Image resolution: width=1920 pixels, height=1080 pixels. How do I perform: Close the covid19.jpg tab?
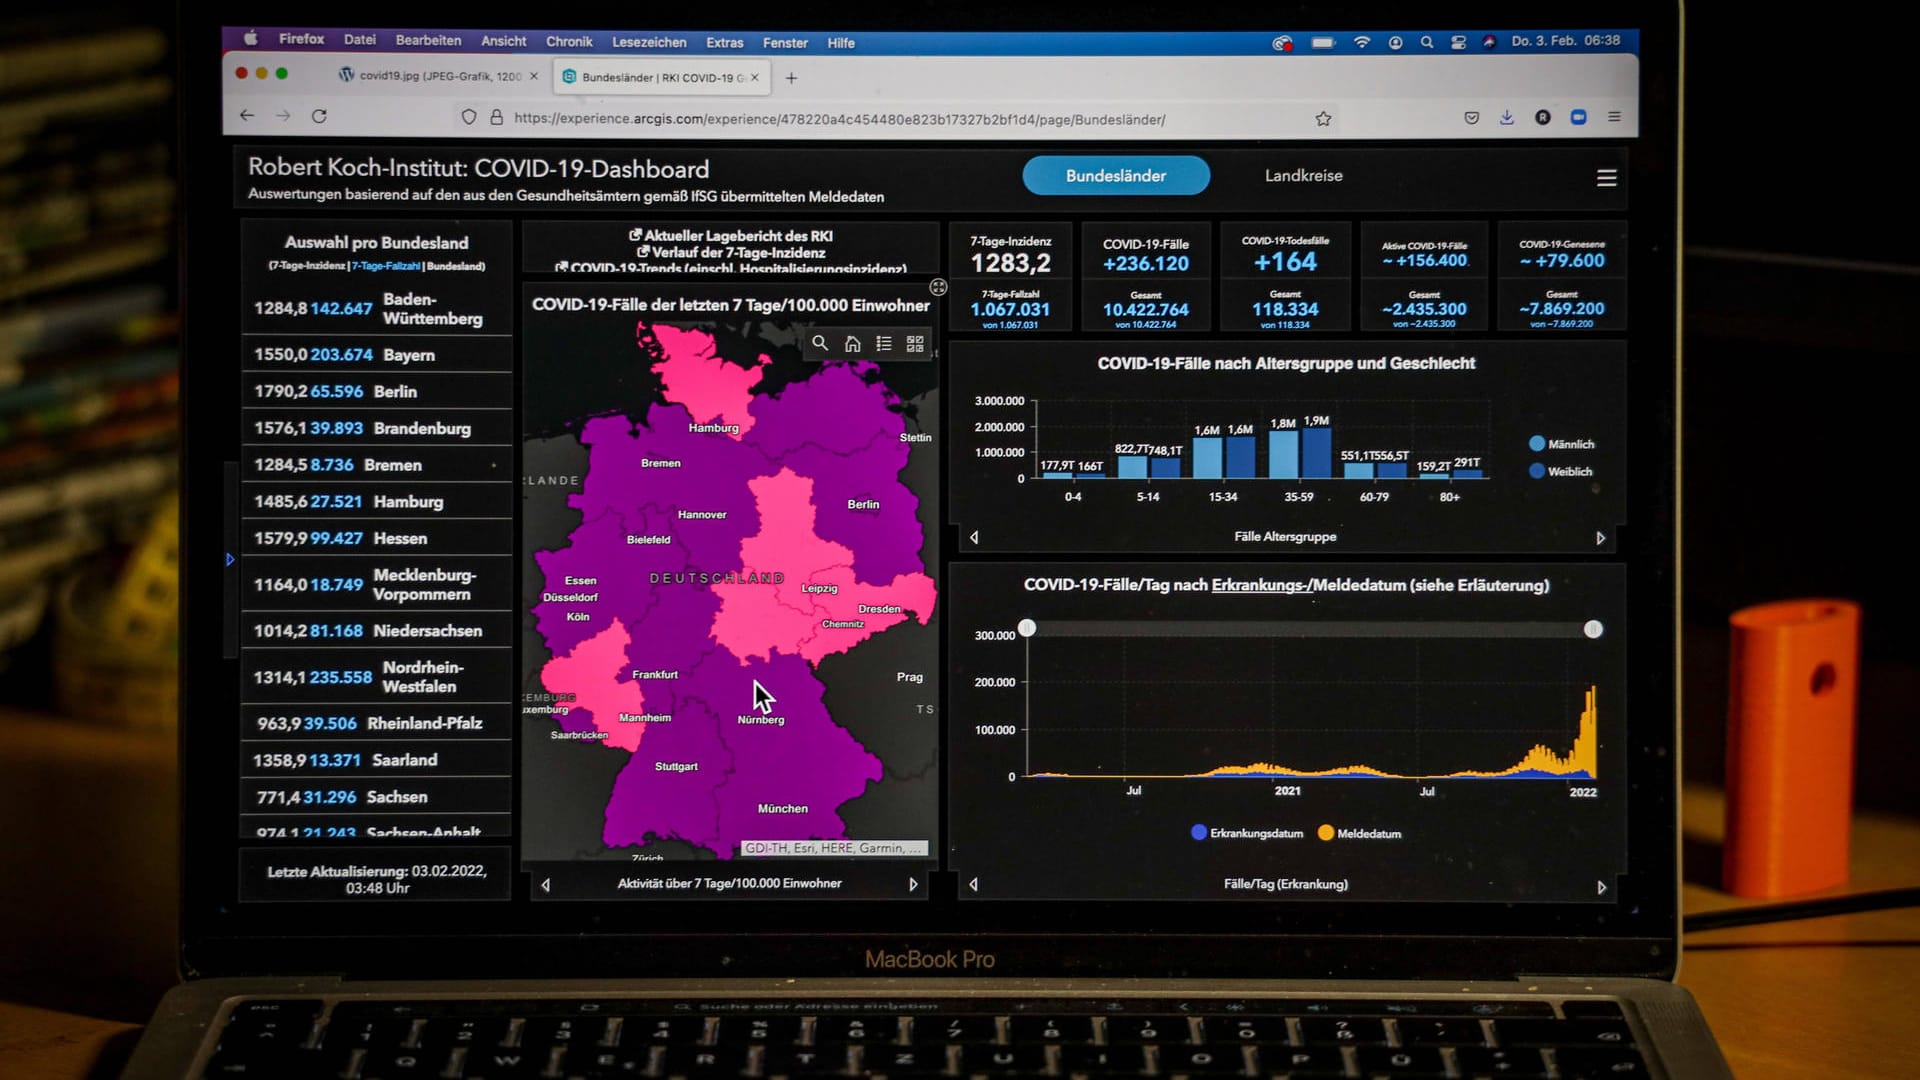pos(534,76)
